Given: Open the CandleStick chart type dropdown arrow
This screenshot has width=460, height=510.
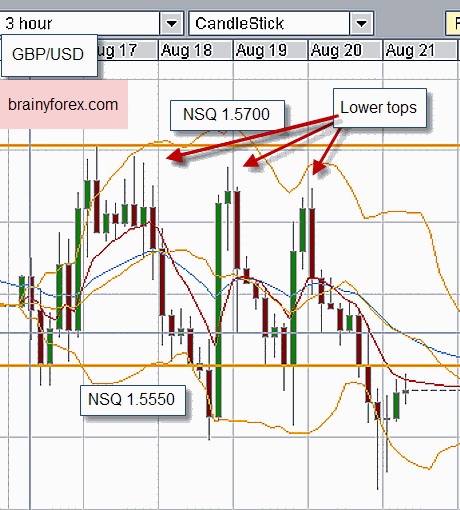Looking at the screenshot, I should coord(361,23).
